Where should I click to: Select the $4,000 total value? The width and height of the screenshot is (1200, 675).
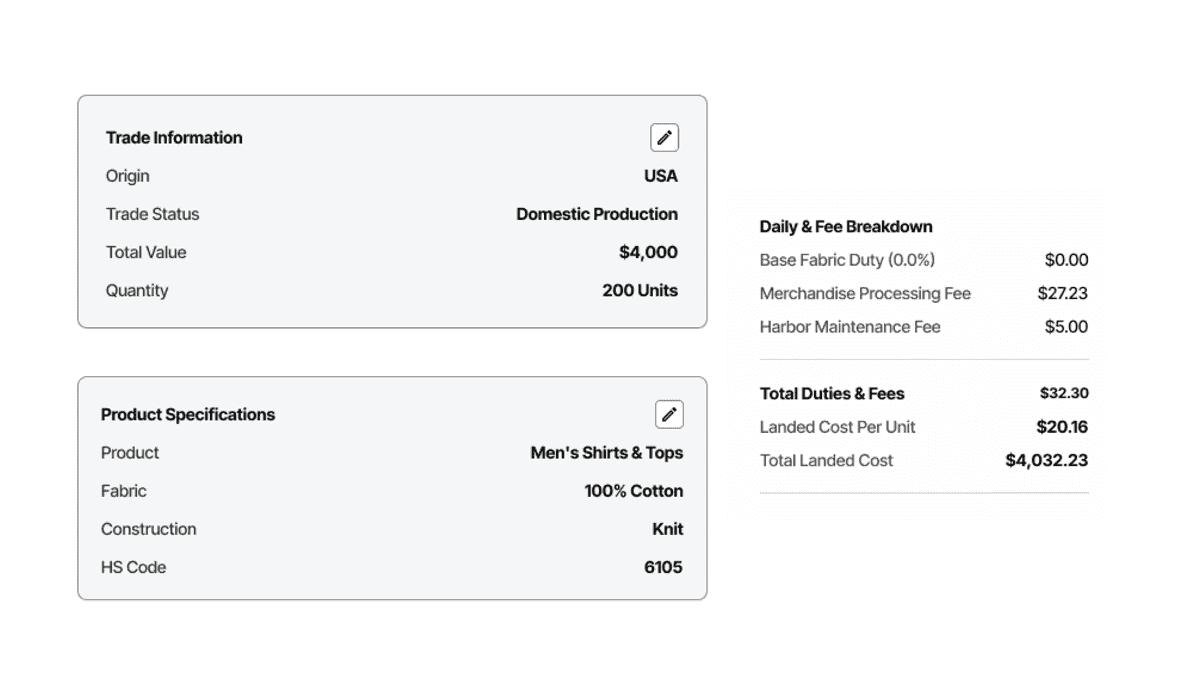coord(648,252)
